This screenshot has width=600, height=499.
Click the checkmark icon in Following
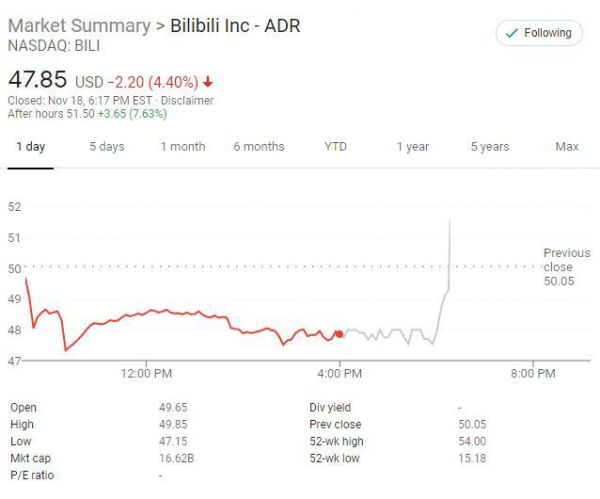pyautogui.click(x=514, y=33)
